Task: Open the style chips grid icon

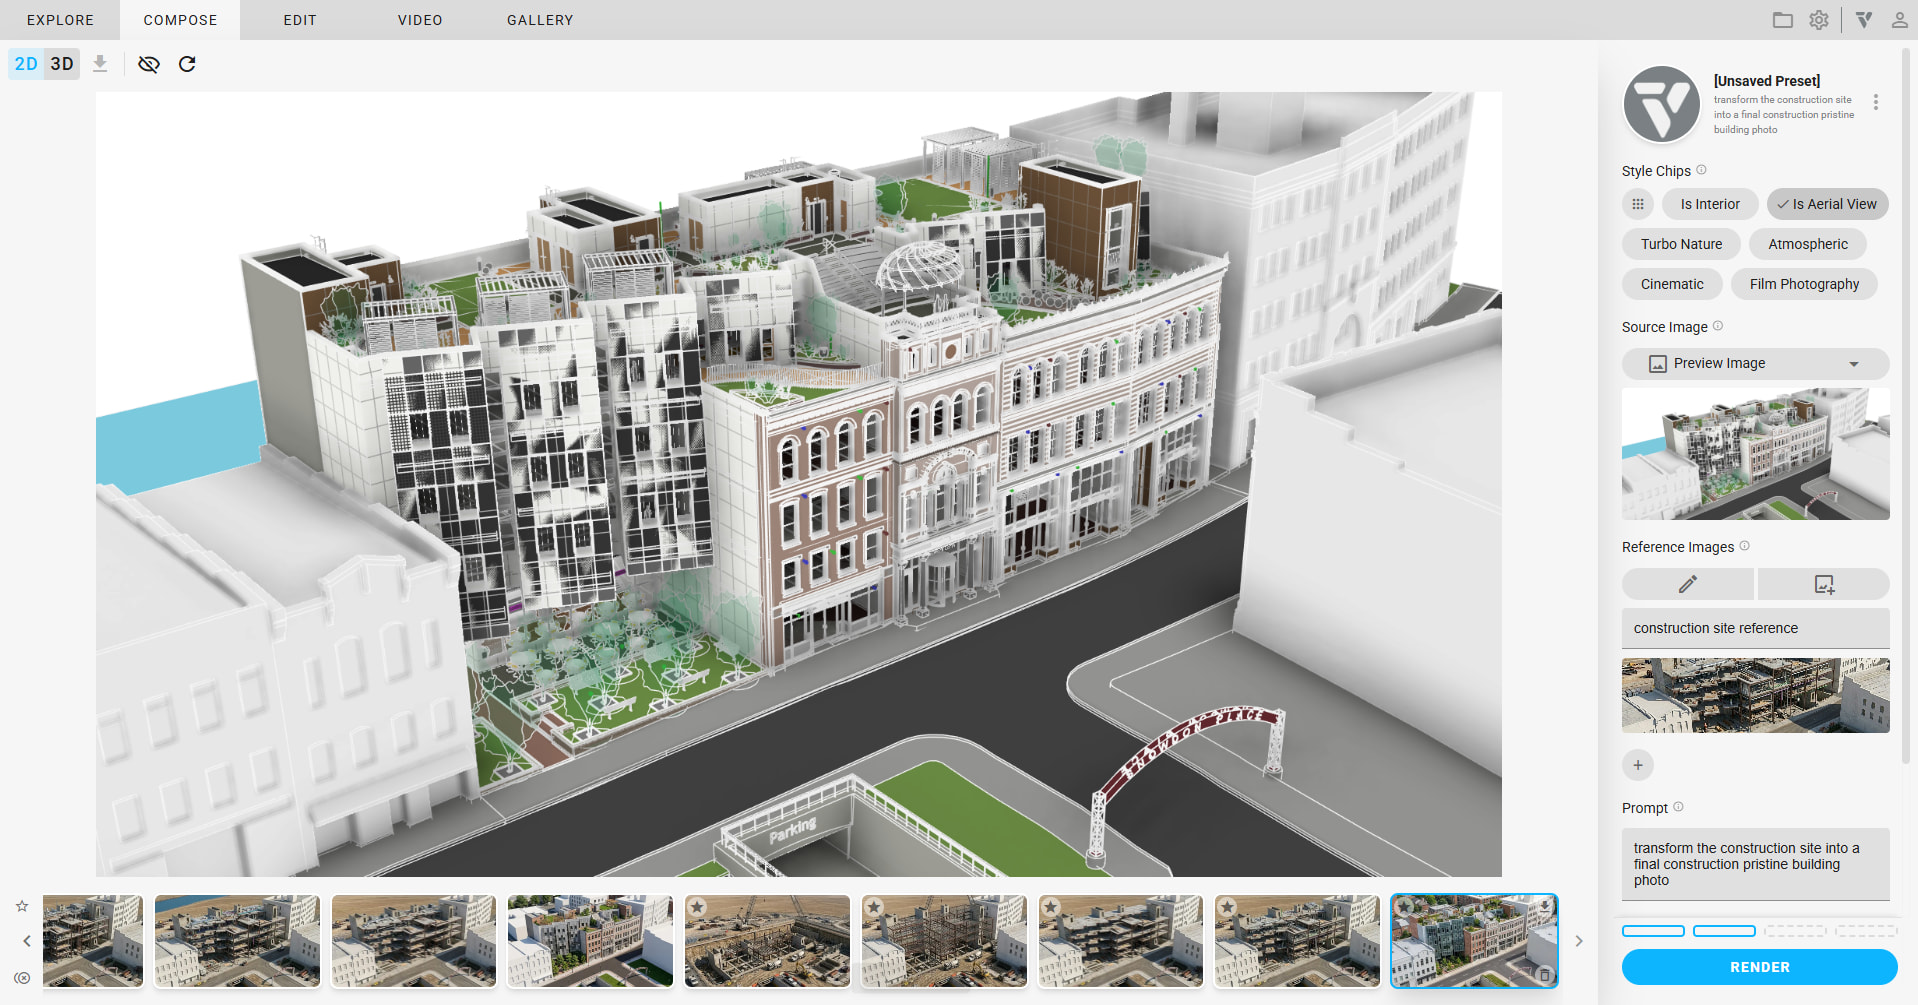Action: tap(1637, 204)
